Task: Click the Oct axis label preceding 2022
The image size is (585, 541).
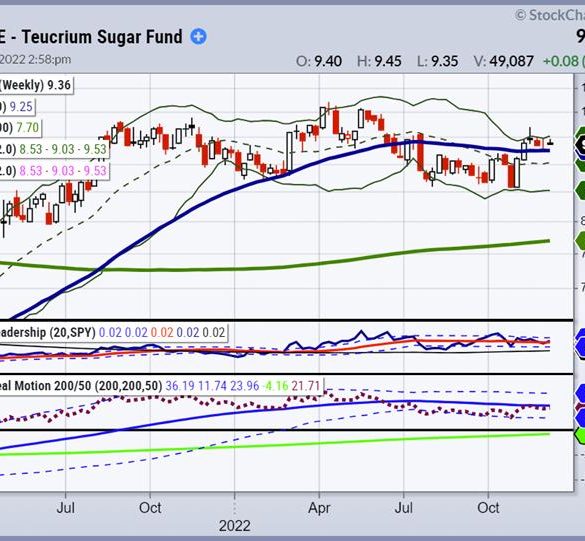Action: (x=150, y=507)
